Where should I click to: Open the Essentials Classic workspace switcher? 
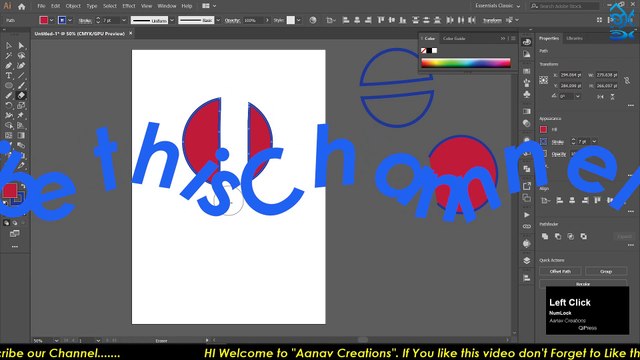(498, 6)
